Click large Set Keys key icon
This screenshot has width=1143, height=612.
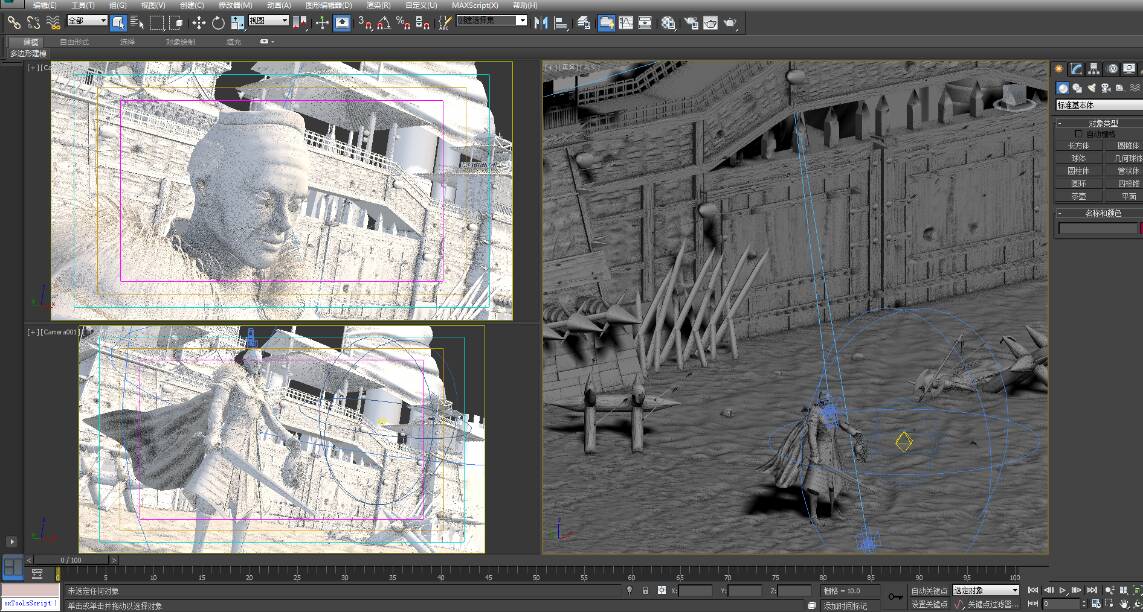[x=894, y=597]
